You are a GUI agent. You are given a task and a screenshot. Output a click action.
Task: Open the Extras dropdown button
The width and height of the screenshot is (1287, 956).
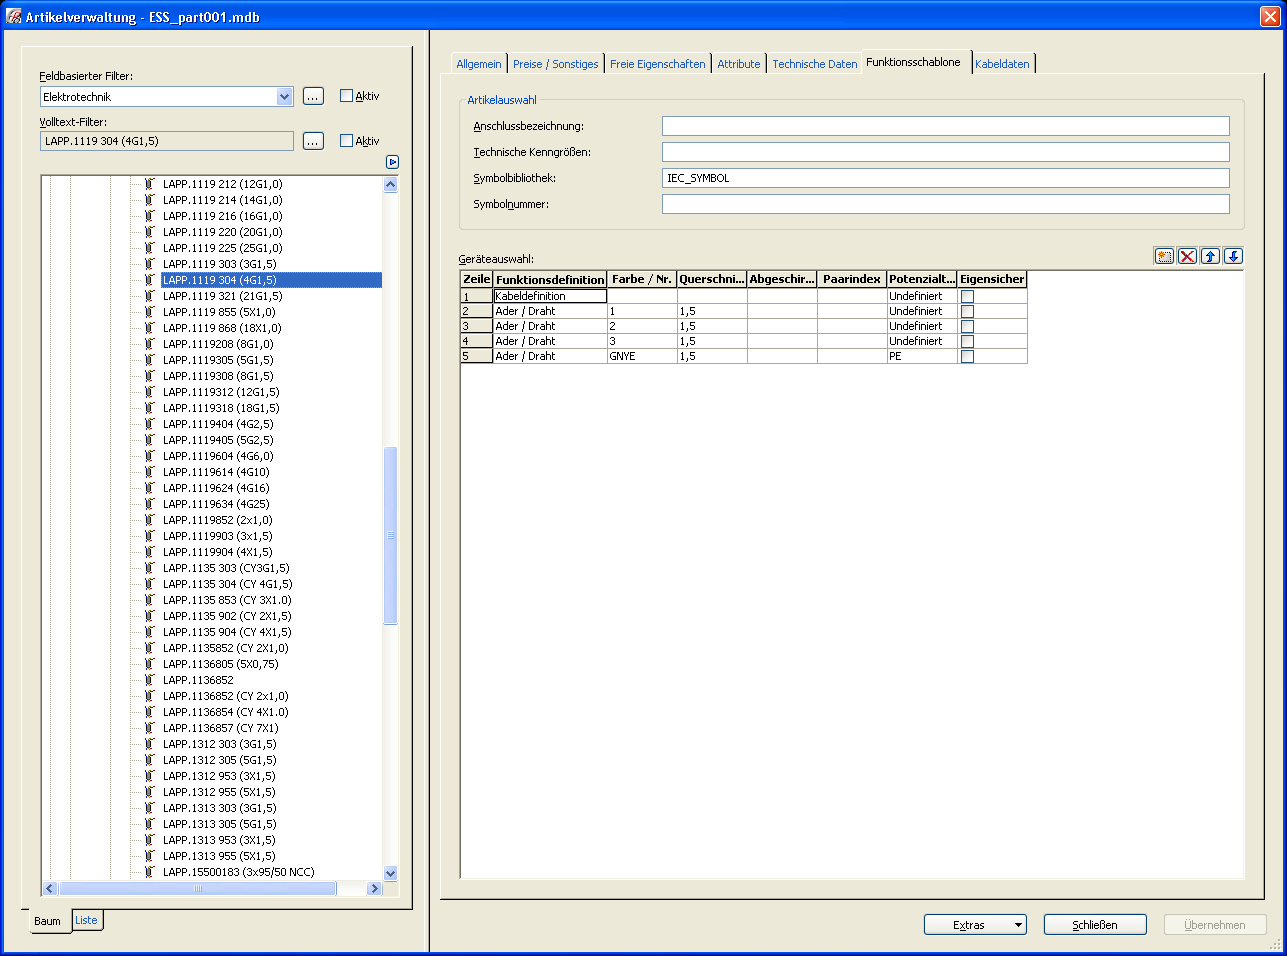tap(975, 925)
